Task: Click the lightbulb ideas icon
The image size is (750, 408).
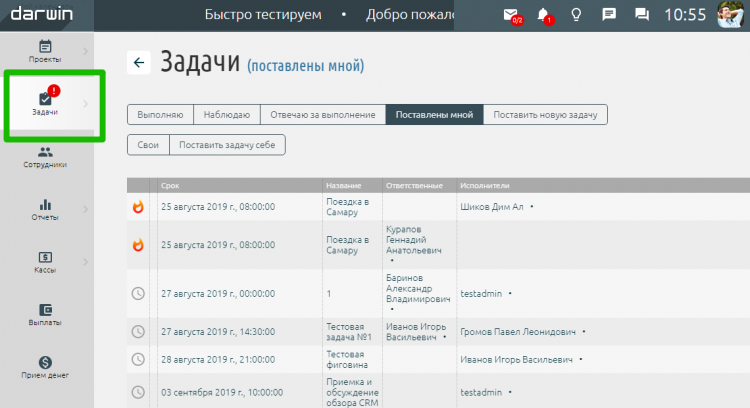Action: (576, 15)
